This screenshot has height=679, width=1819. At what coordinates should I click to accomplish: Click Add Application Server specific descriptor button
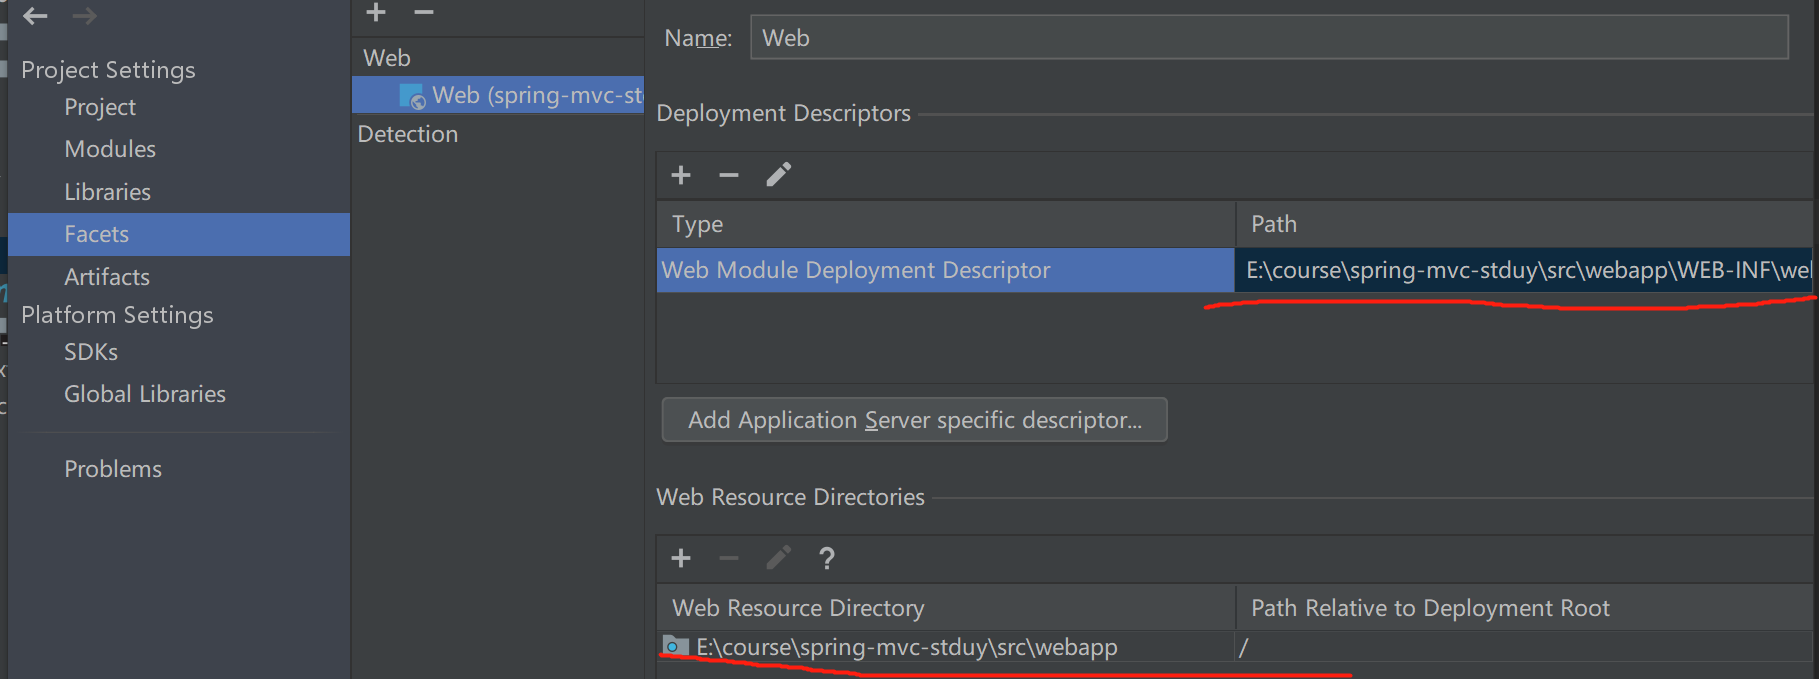[x=914, y=420]
